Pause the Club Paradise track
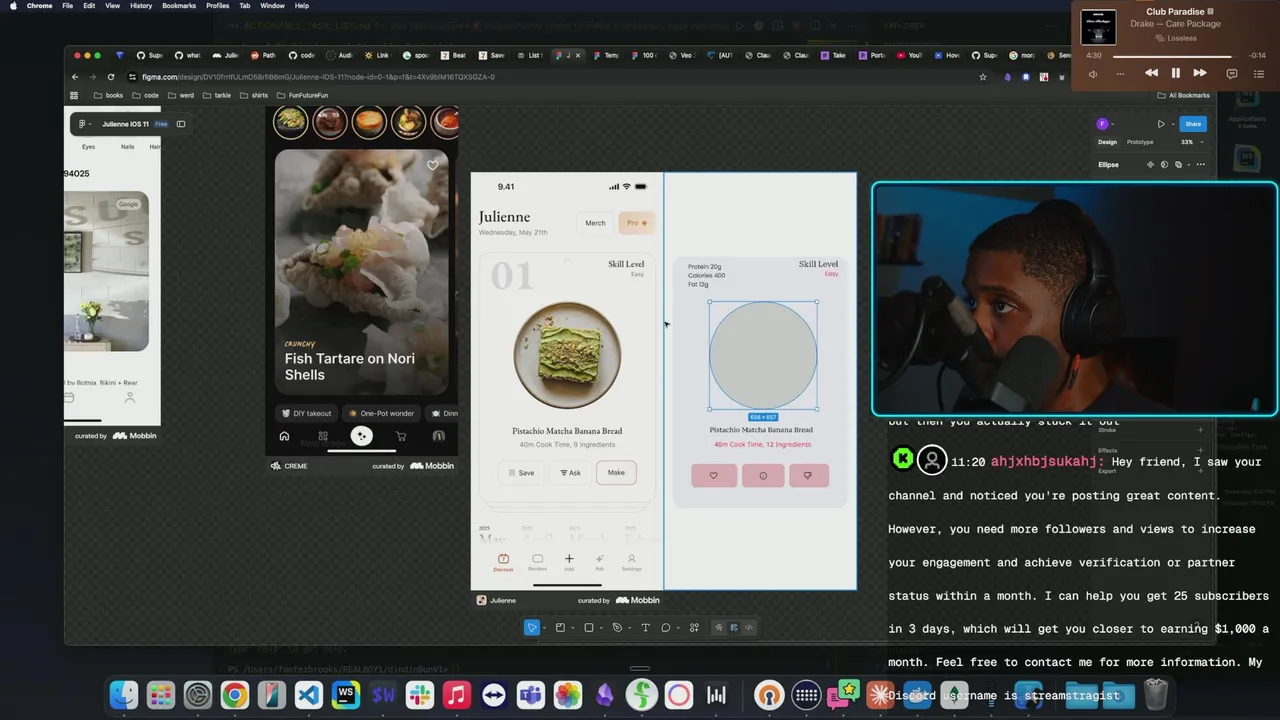The height and width of the screenshot is (720, 1280). point(1175,73)
